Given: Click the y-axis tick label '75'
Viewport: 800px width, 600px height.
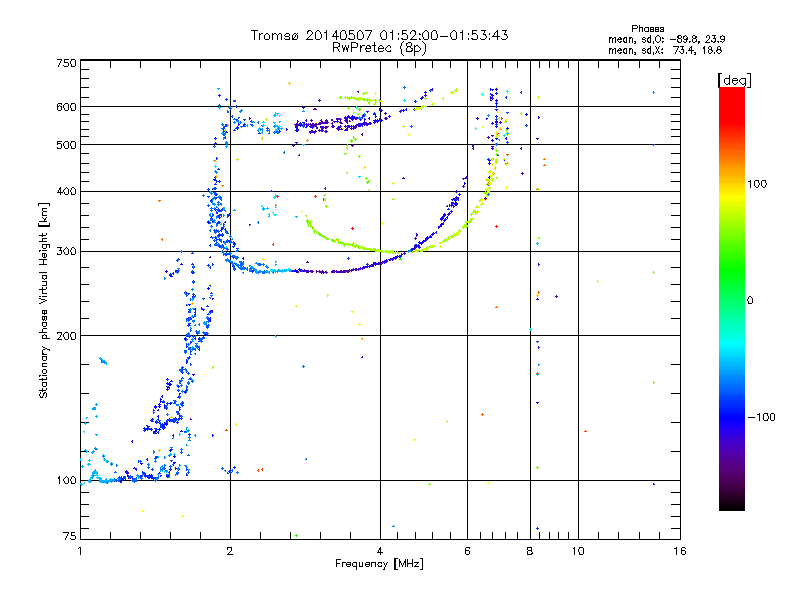Looking at the screenshot, I should tap(70, 536).
